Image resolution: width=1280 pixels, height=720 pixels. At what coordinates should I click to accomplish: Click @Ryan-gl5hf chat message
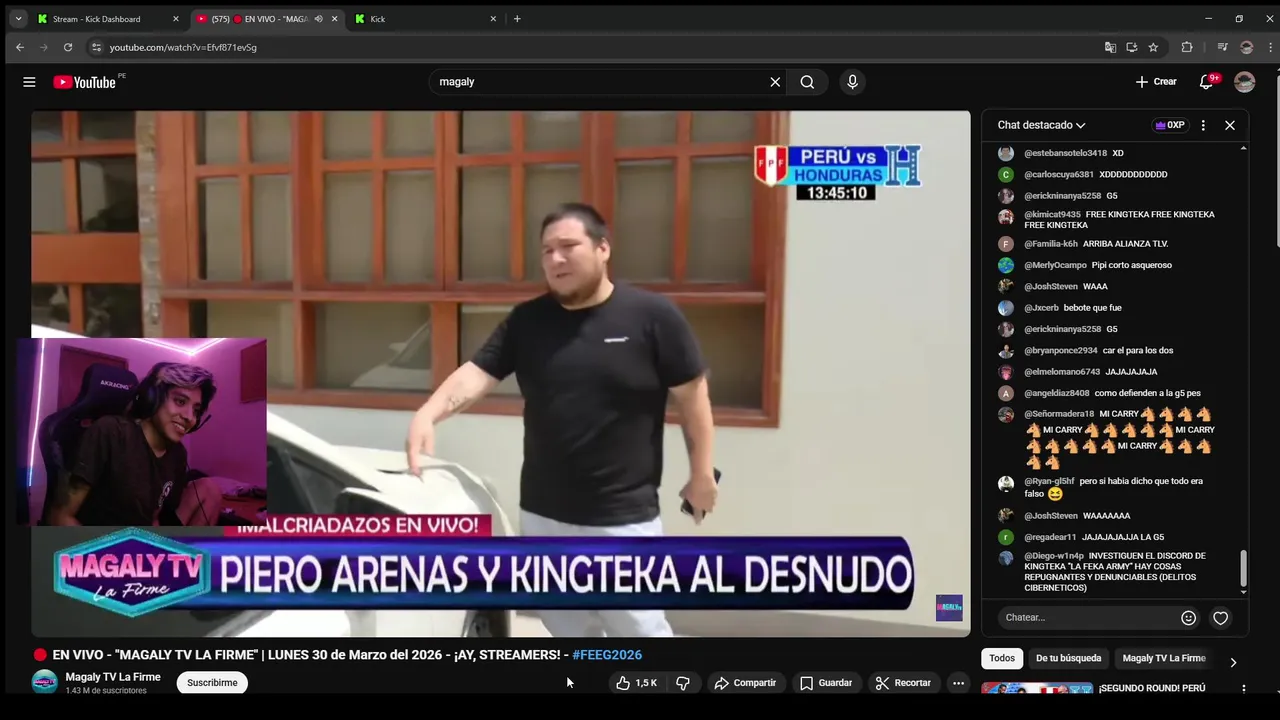1113,487
